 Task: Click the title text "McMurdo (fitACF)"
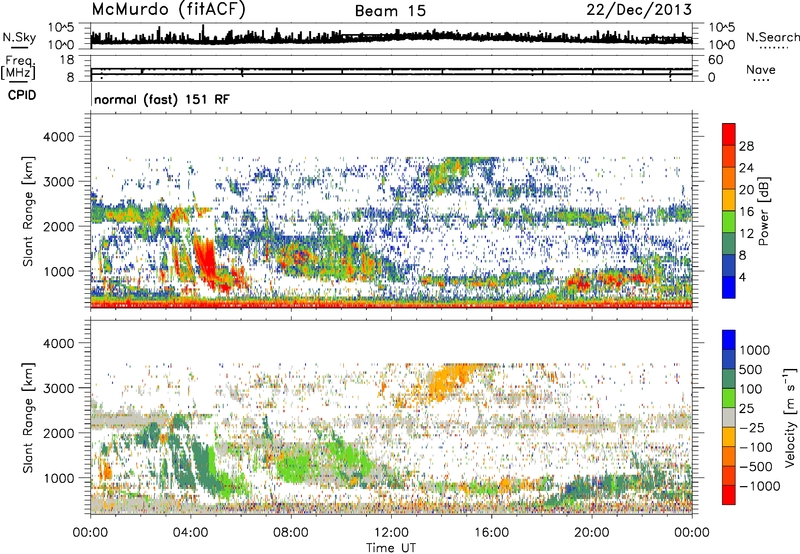click(x=168, y=10)
